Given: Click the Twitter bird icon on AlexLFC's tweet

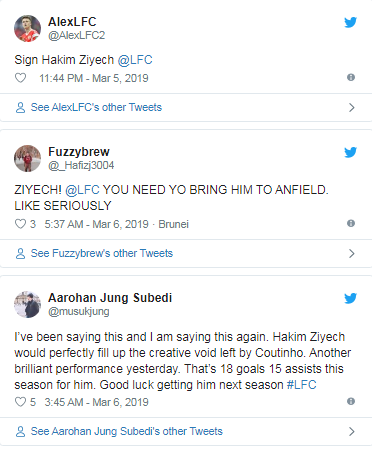Looking at the screenshot, I should 350,22.
